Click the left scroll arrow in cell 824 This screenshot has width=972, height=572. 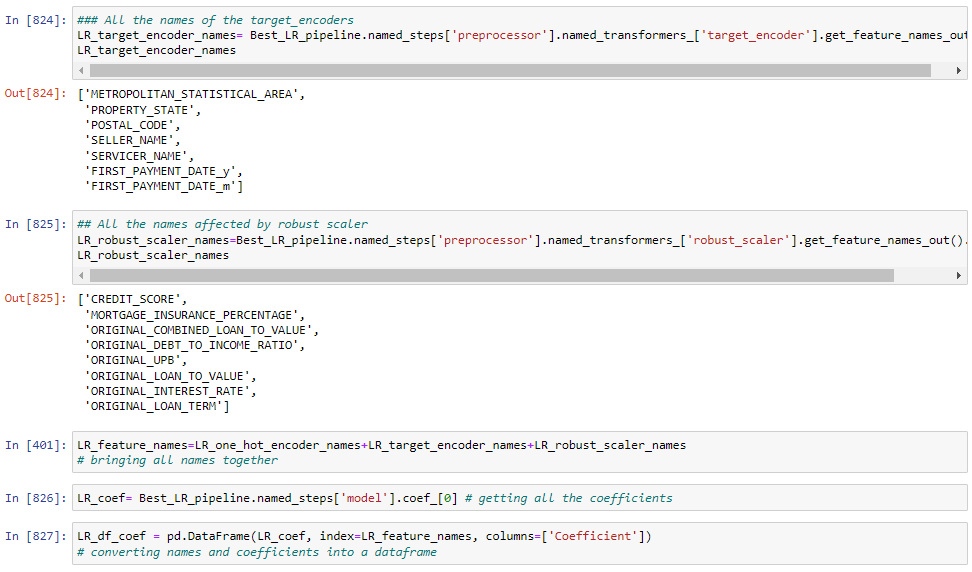(x=81, y=71)
